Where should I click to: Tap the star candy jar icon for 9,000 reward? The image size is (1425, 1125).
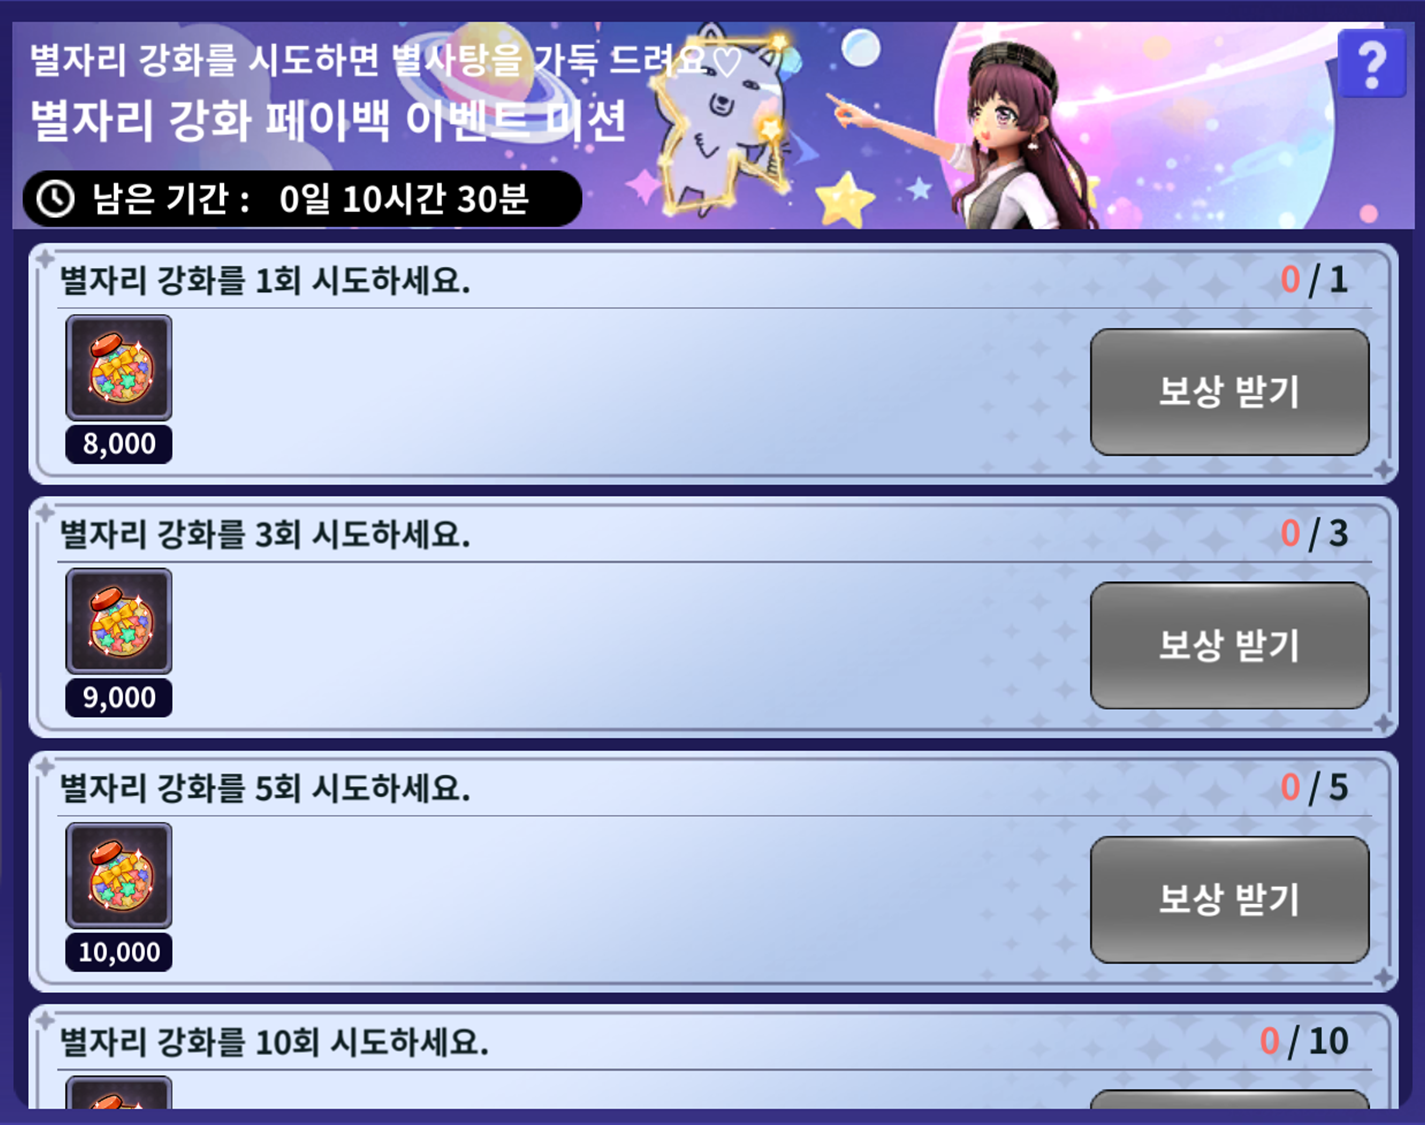pos(119,622)
